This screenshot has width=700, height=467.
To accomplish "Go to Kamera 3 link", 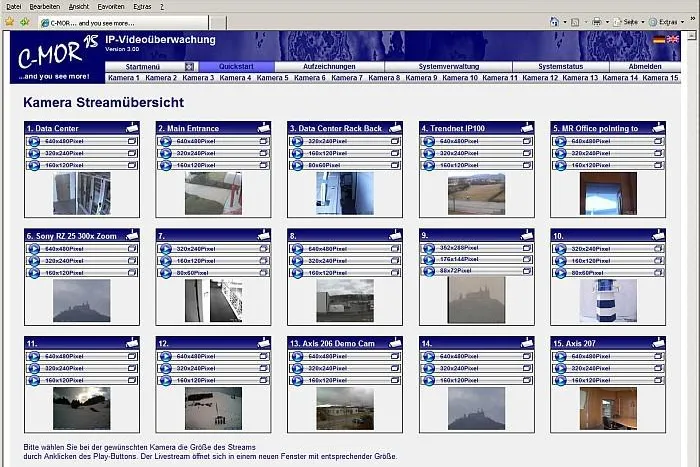I will coord(198,78).
